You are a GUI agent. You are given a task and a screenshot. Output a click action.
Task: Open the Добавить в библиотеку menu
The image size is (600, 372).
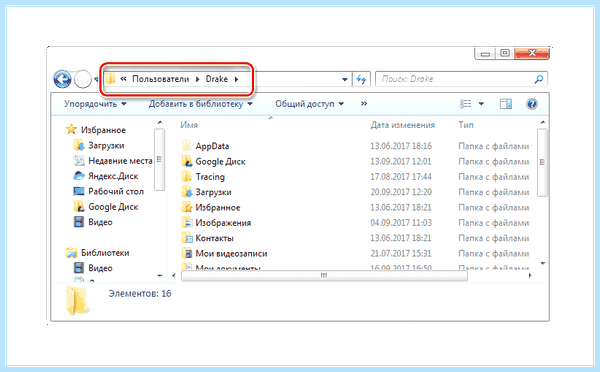(201, 104)
